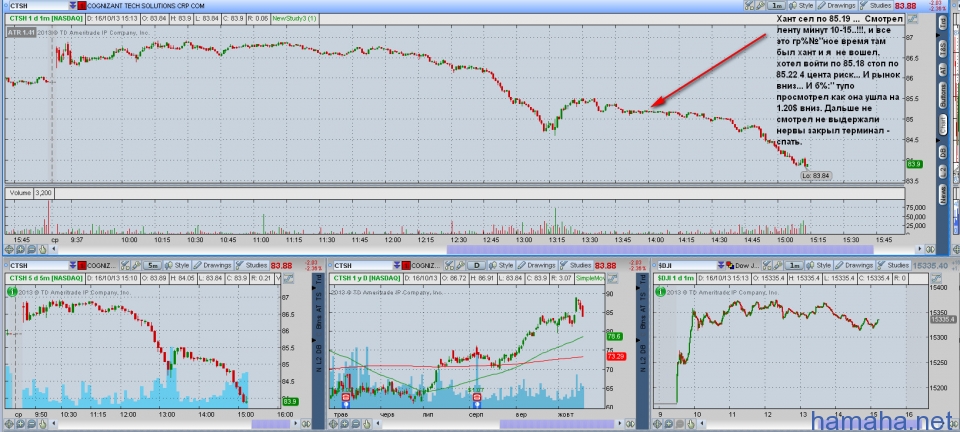Click green 83.9 last price tag on main chart axis
Screen dimensions: 960x432
point(915,164)
